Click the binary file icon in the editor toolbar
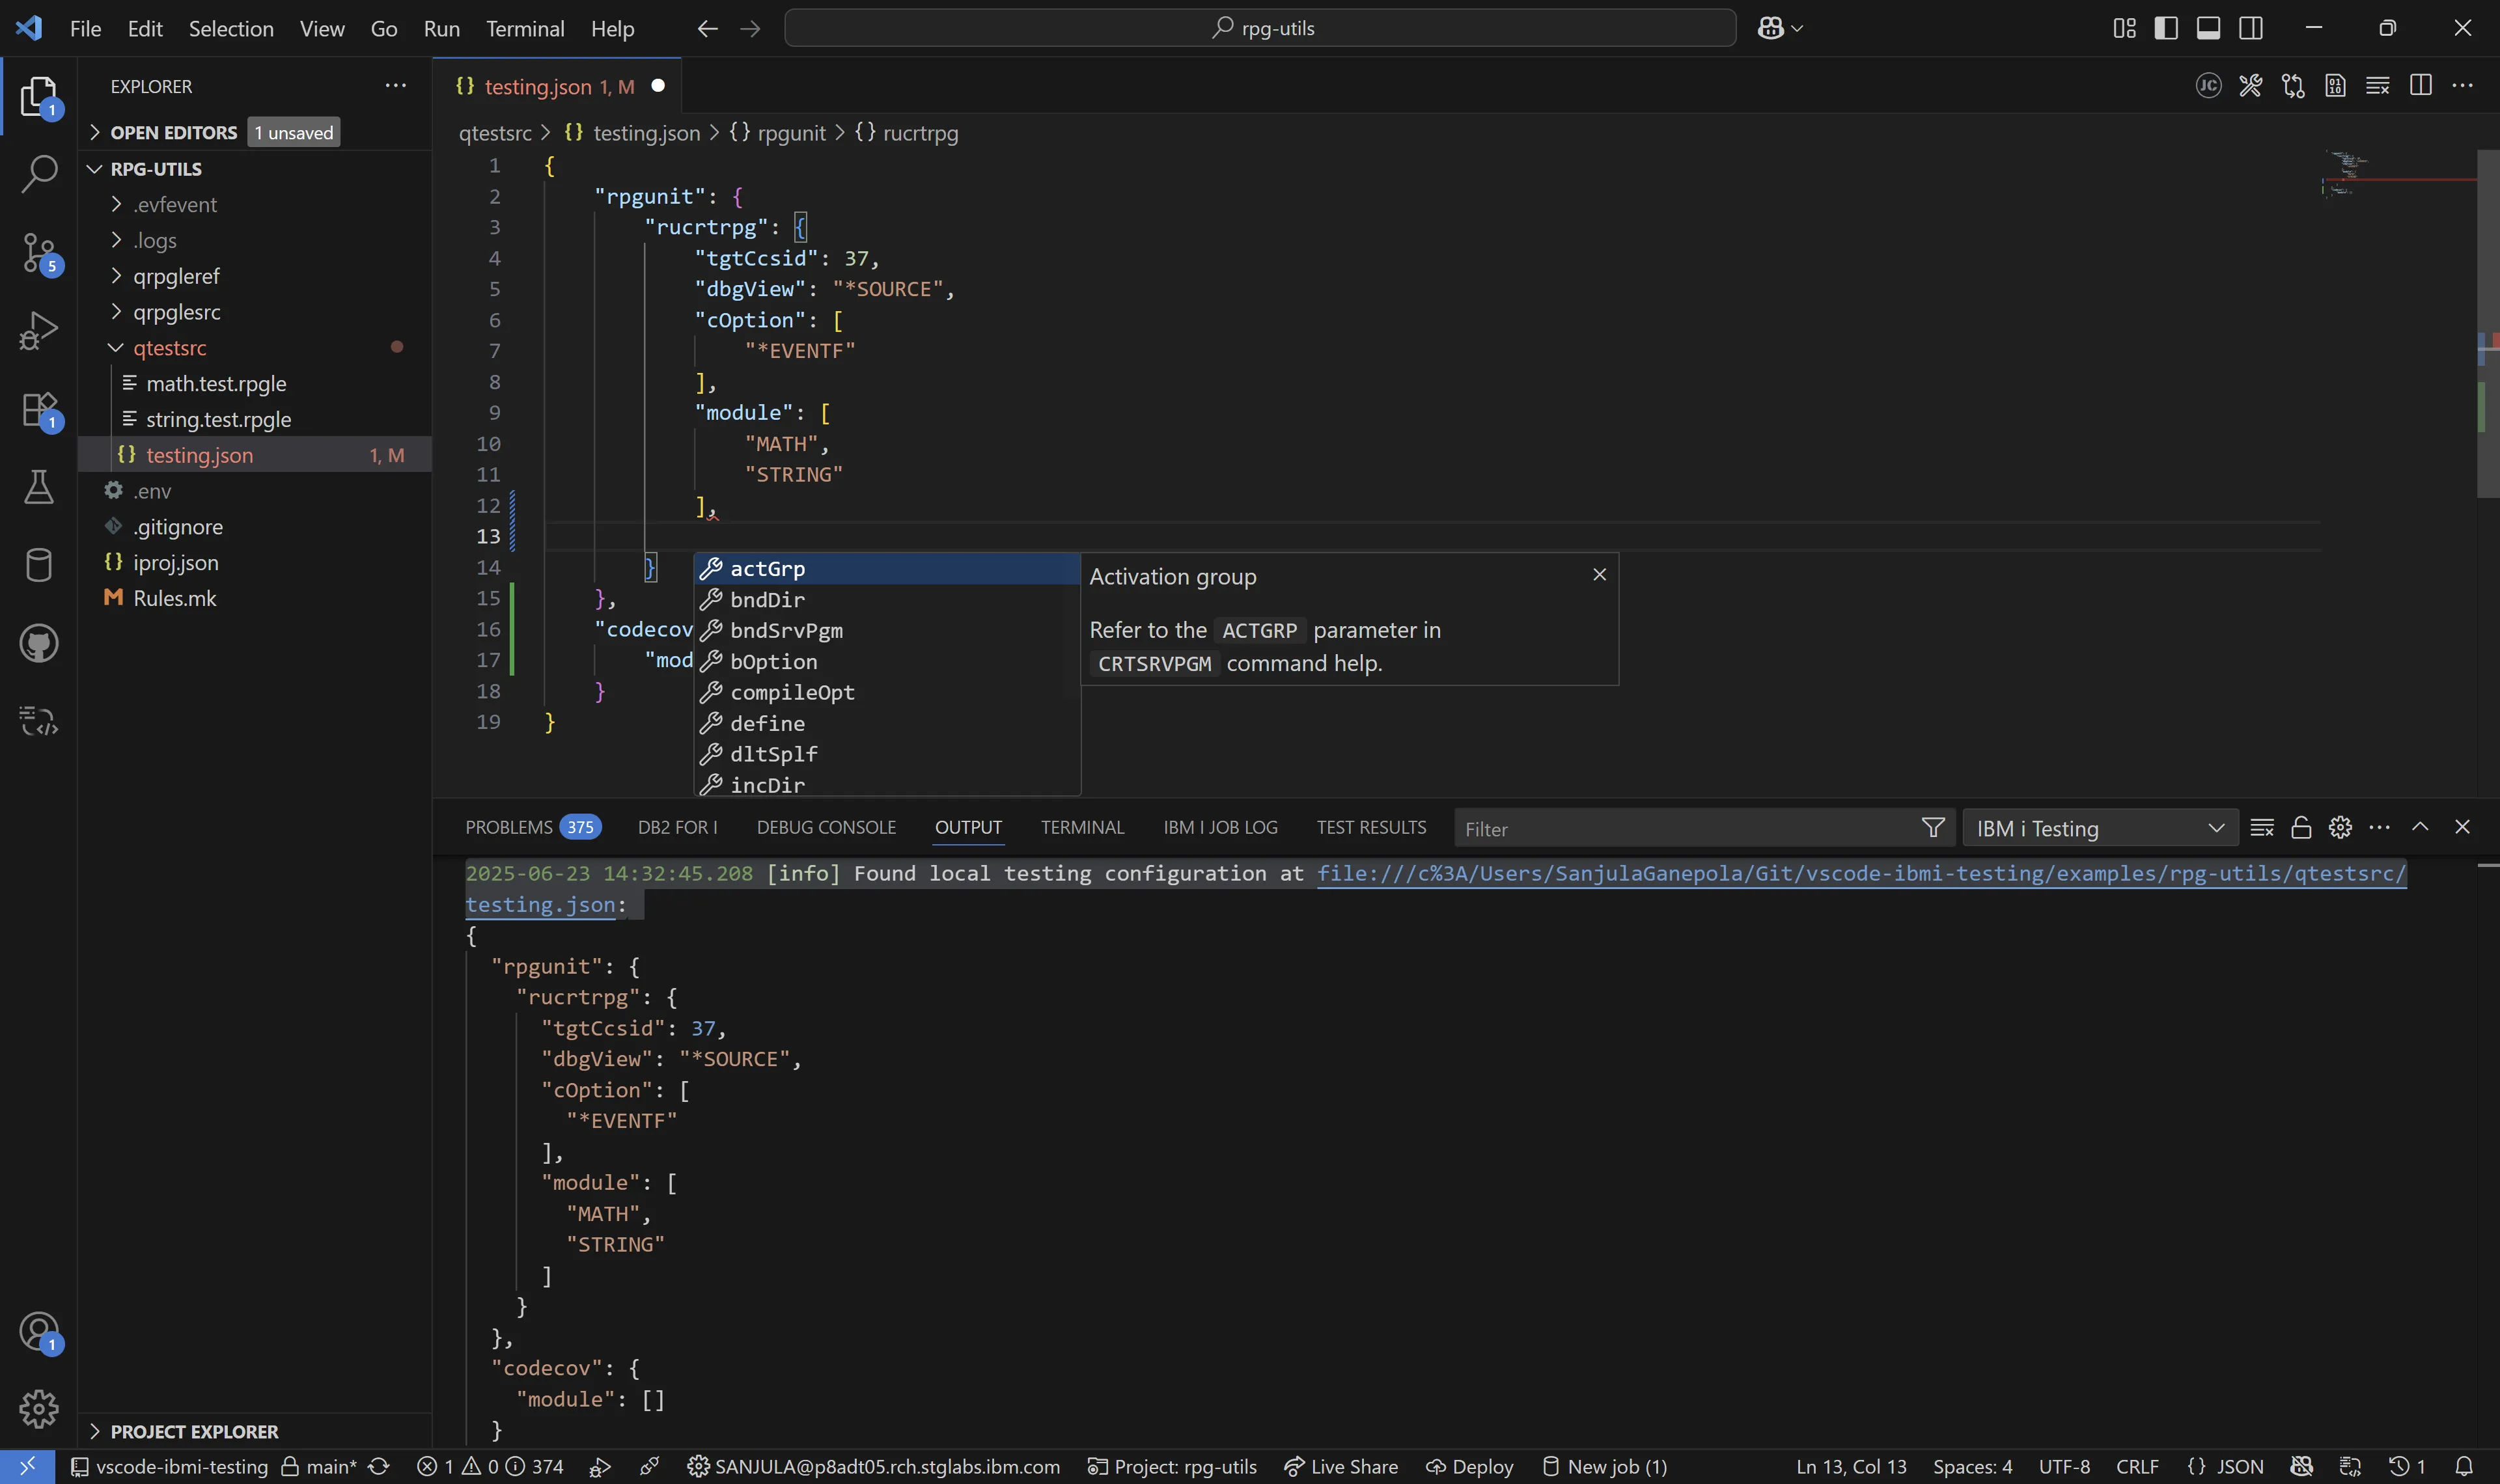This screenshot has width=2500, height=1484. point(2335,86)
